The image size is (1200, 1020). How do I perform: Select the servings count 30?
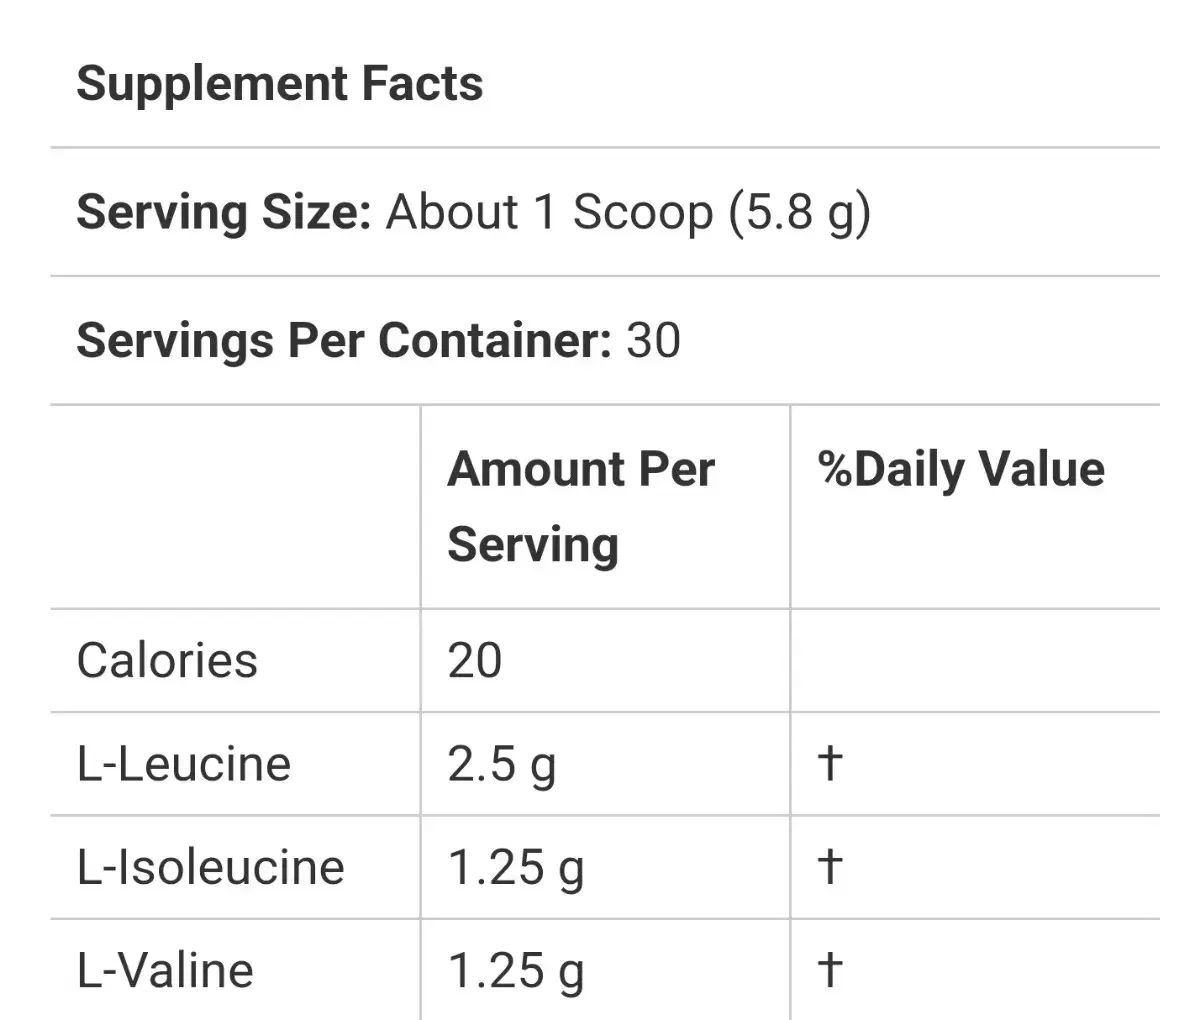[x=653, y=340]
